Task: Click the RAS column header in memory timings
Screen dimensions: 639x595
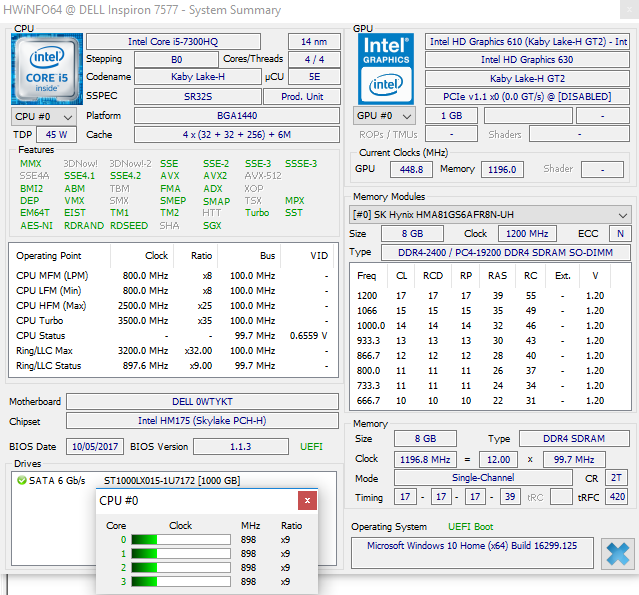Action: [x=498, y=276]
